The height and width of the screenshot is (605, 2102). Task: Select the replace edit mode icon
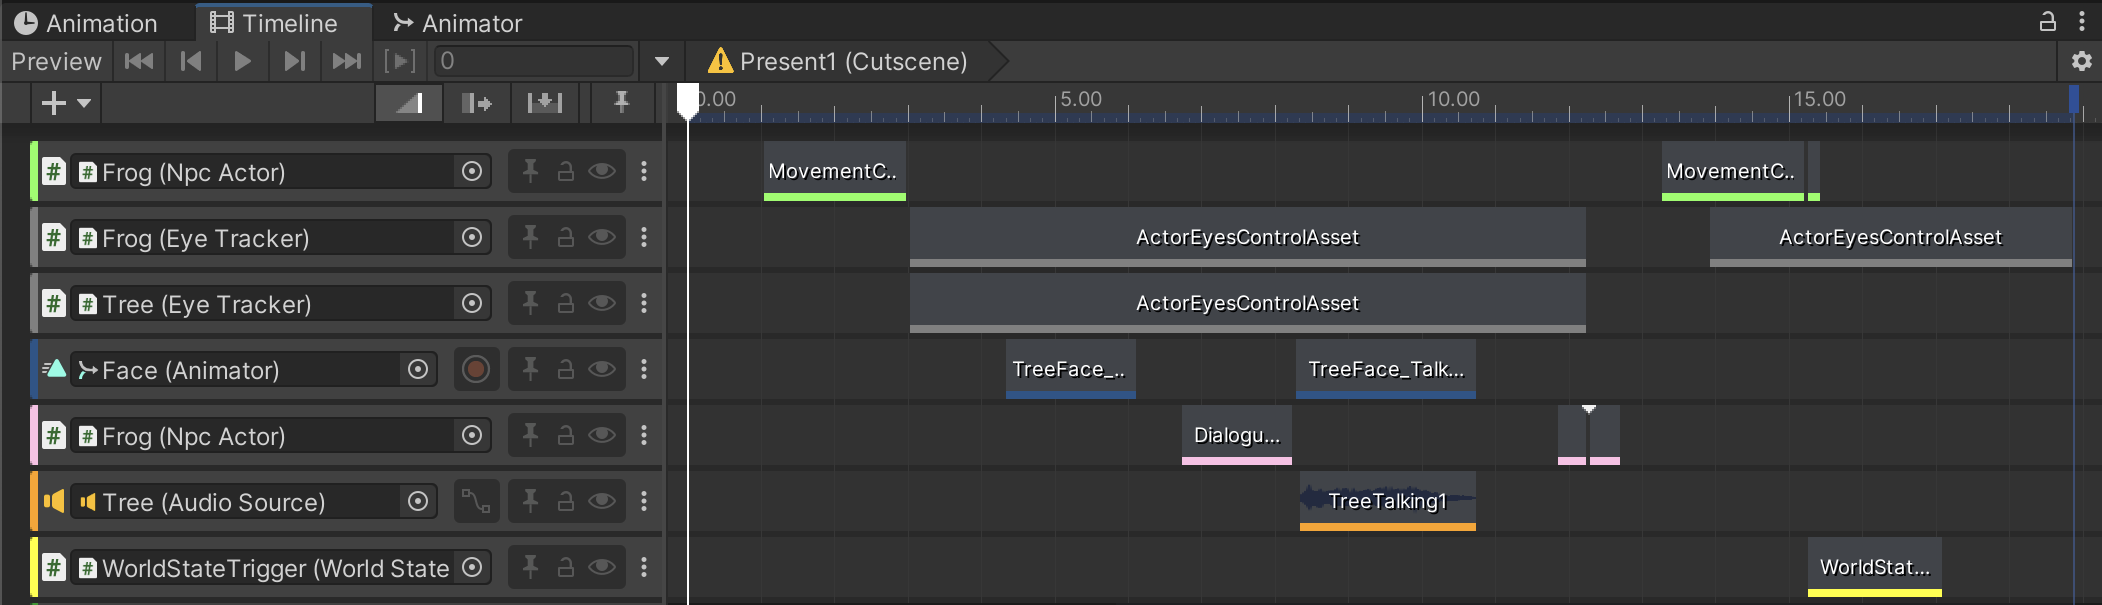pos(545,102)
